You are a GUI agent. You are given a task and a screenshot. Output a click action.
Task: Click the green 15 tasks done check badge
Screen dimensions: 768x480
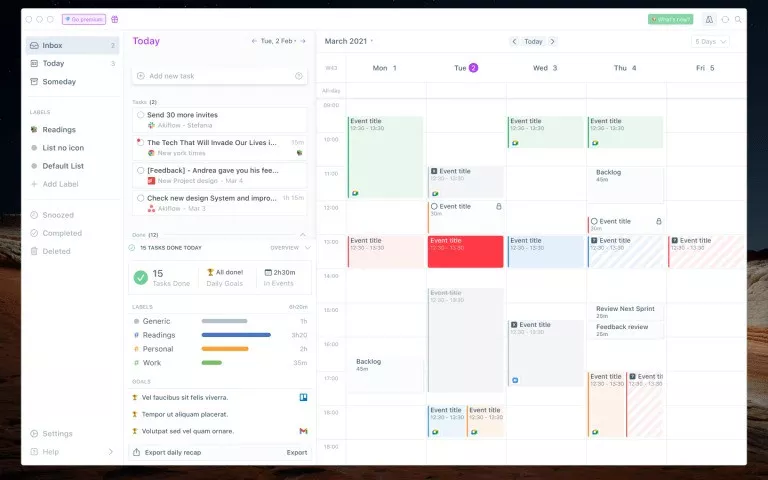coord(141,277)
